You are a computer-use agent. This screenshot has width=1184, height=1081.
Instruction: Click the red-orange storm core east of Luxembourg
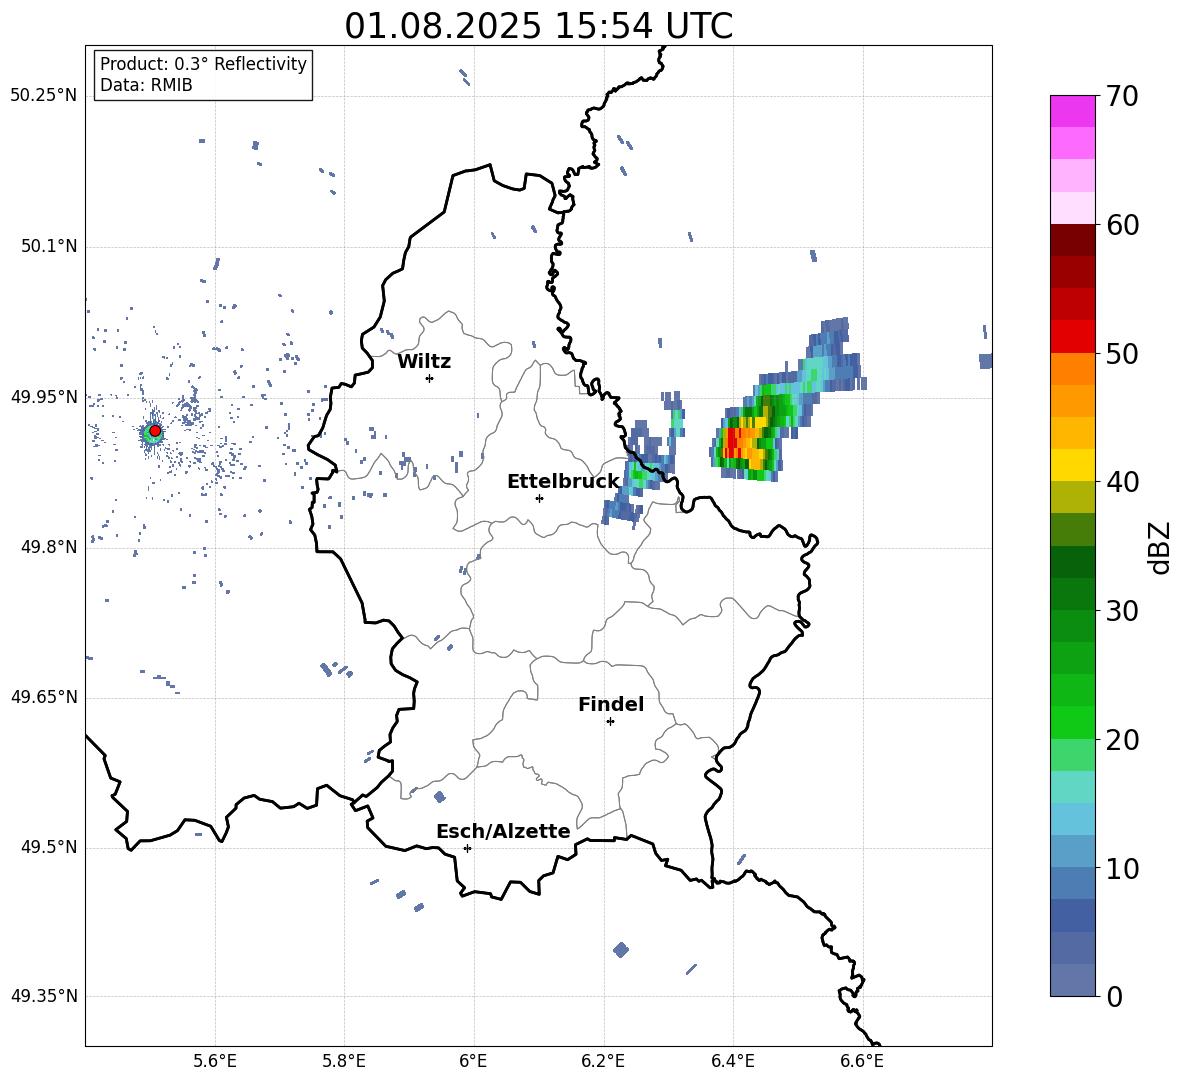coord(744,444)
